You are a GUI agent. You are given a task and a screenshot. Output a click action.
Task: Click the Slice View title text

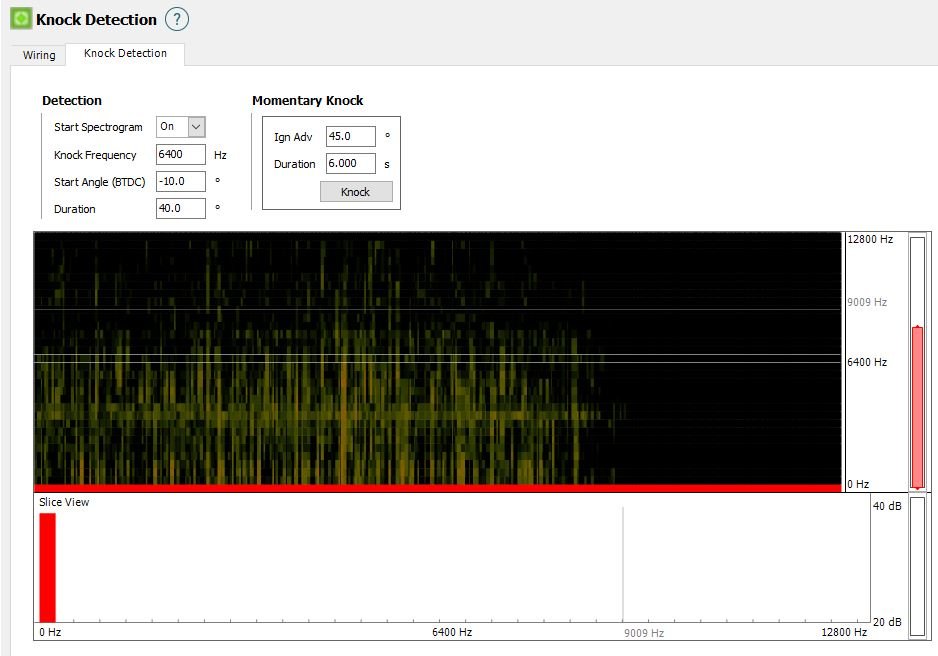point(64,502)
